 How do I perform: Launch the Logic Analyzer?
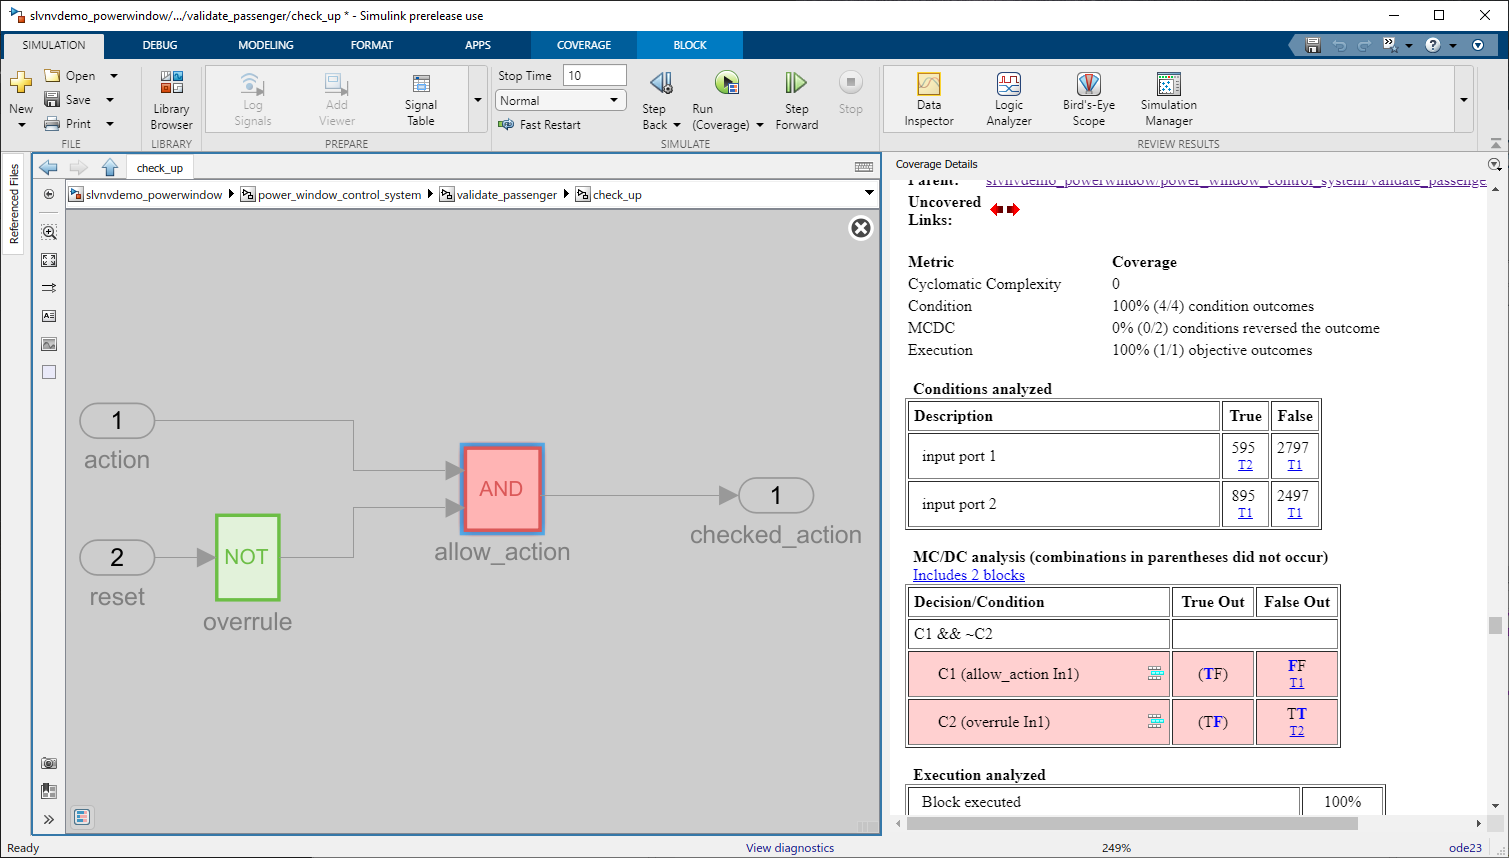pos(1008,99)
